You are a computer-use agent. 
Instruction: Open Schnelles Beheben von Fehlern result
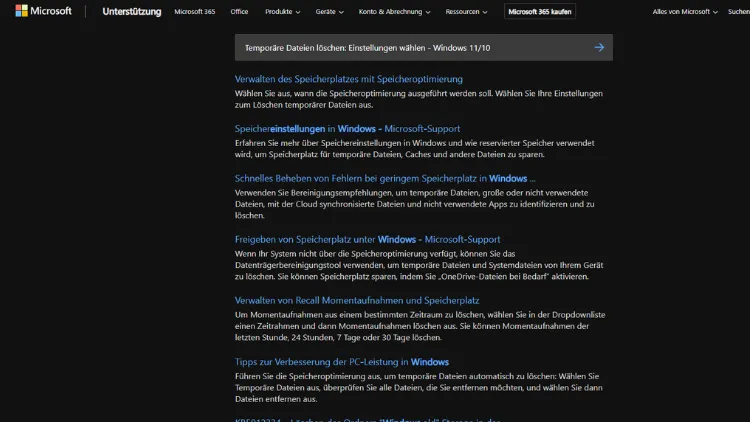(x=385, y=178)
